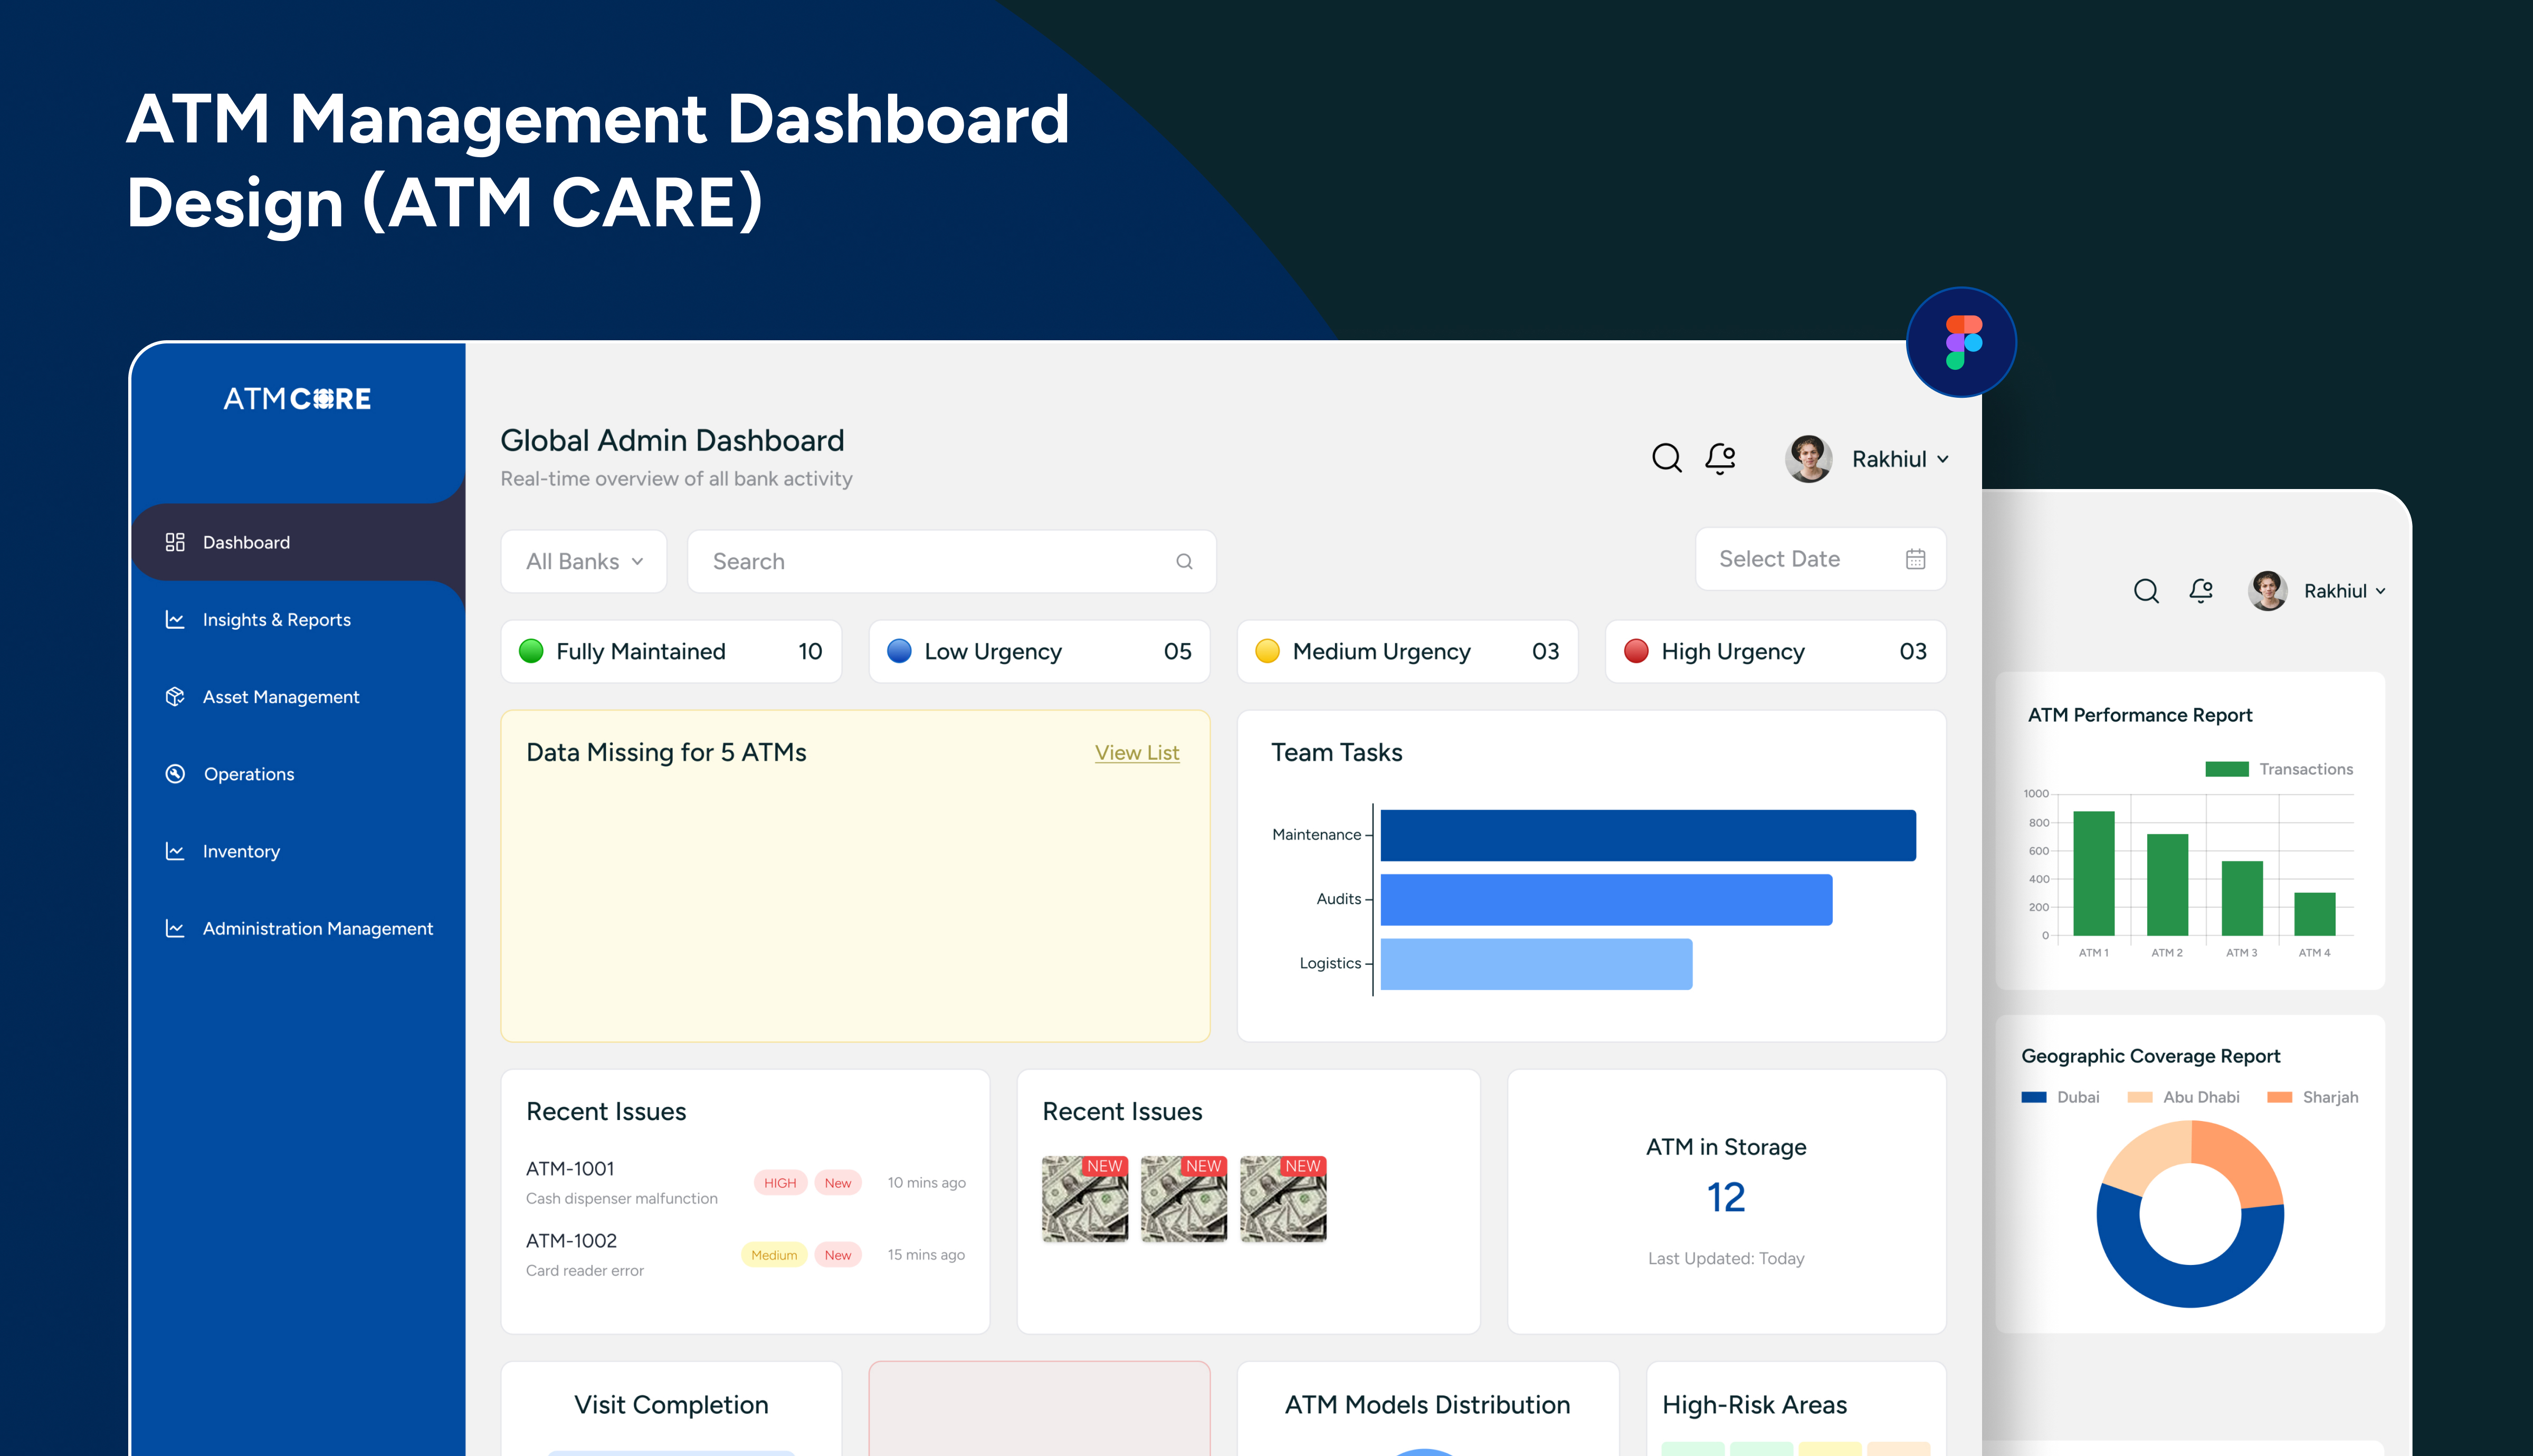The image size is (2533, 1456).
Task: Toggle Transactions legend swatch in performance chart
Action: pos(2226,769)
